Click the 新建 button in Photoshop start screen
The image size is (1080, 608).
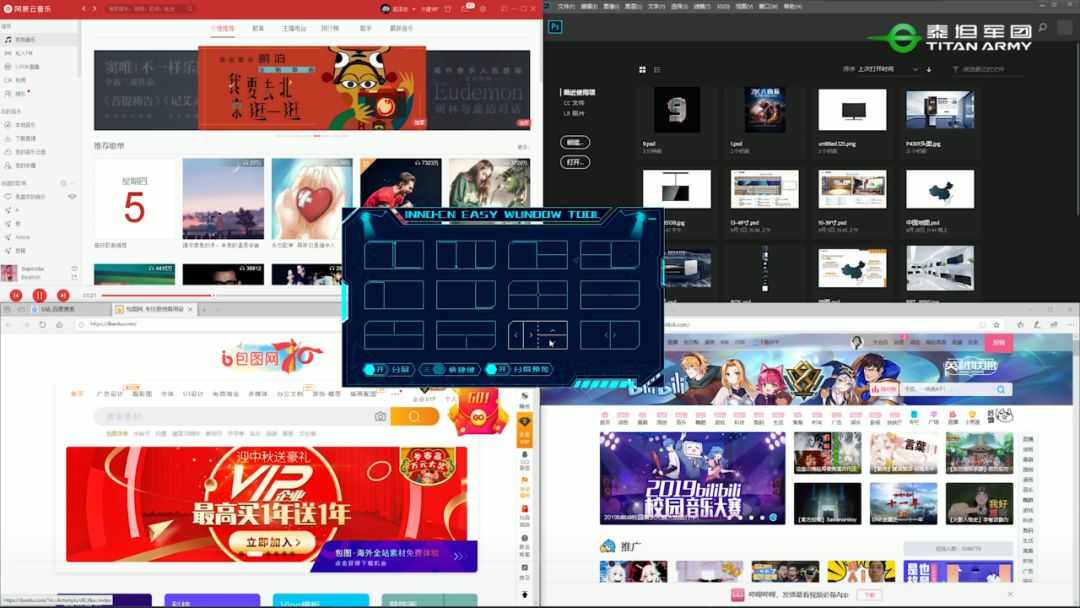coord(576,142)
